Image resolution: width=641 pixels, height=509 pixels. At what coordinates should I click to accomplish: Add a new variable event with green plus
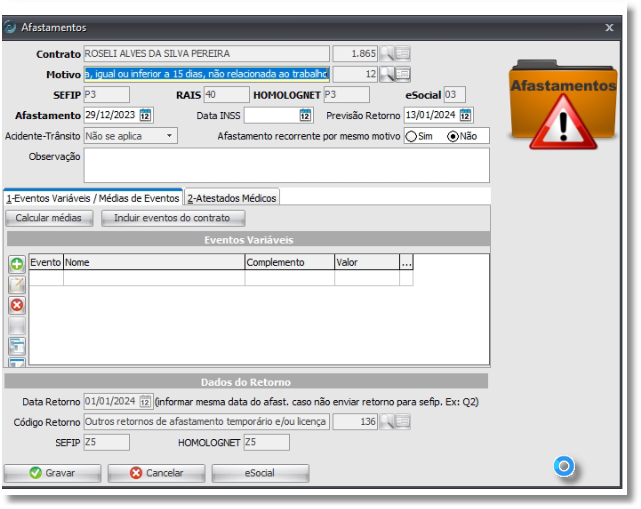17,264
